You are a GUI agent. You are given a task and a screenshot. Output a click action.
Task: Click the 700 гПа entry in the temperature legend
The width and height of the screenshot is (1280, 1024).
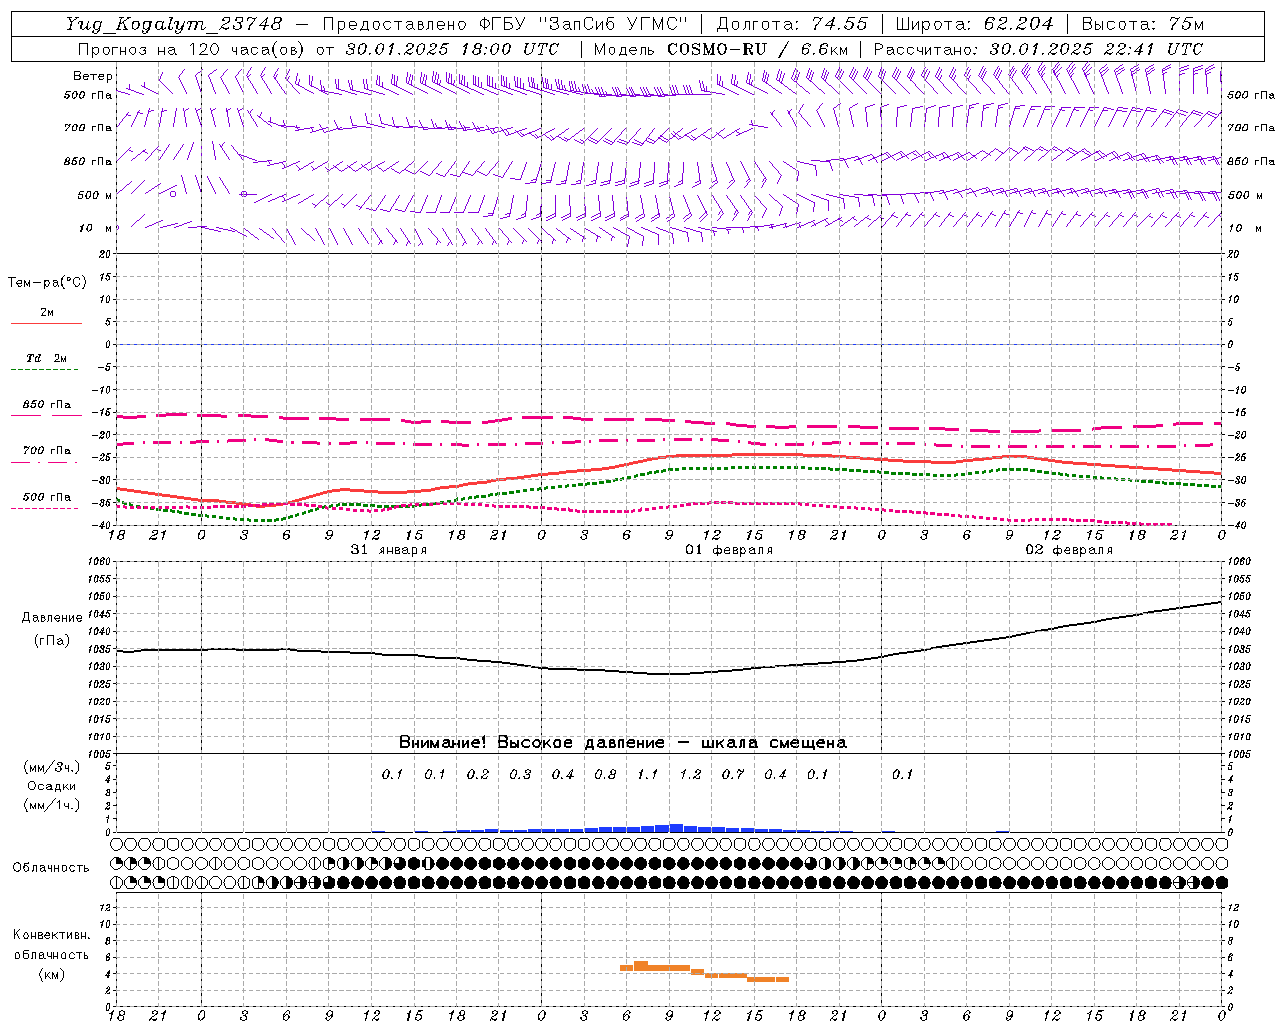coord(47,451)
